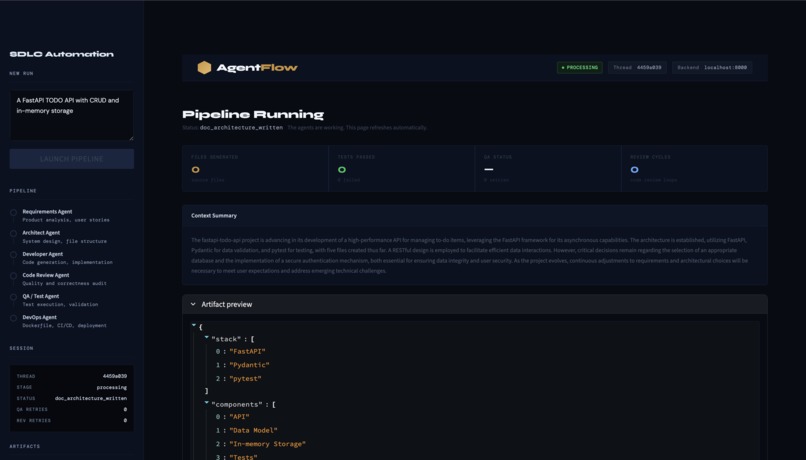806x460 pixels.
Task: Click the Launch Pipeline button
Action: [71, 159]
